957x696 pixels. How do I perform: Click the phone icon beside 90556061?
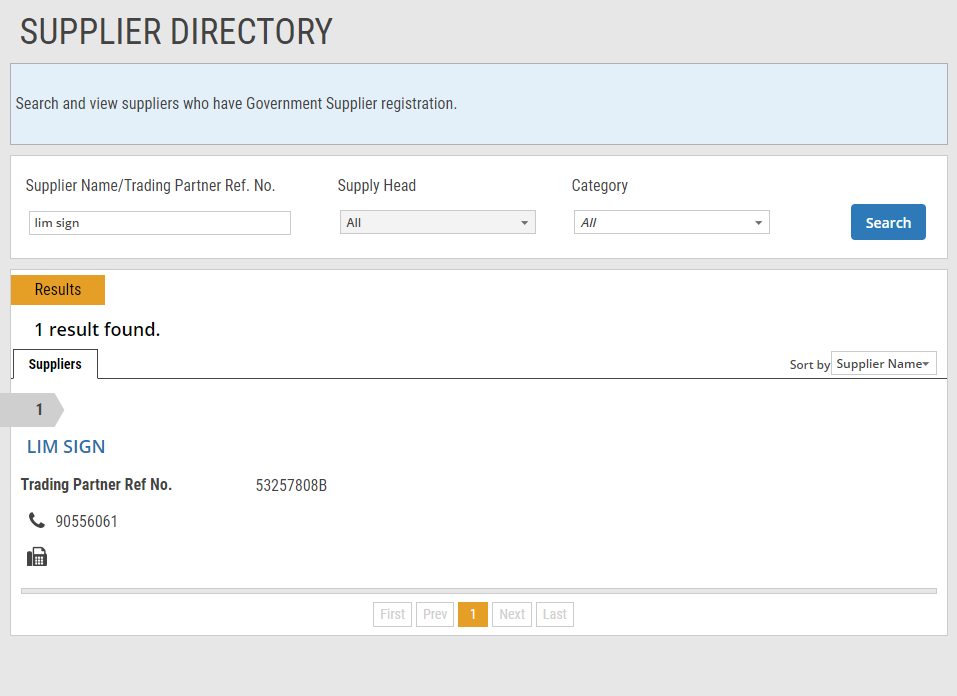(x=37, y=520)
